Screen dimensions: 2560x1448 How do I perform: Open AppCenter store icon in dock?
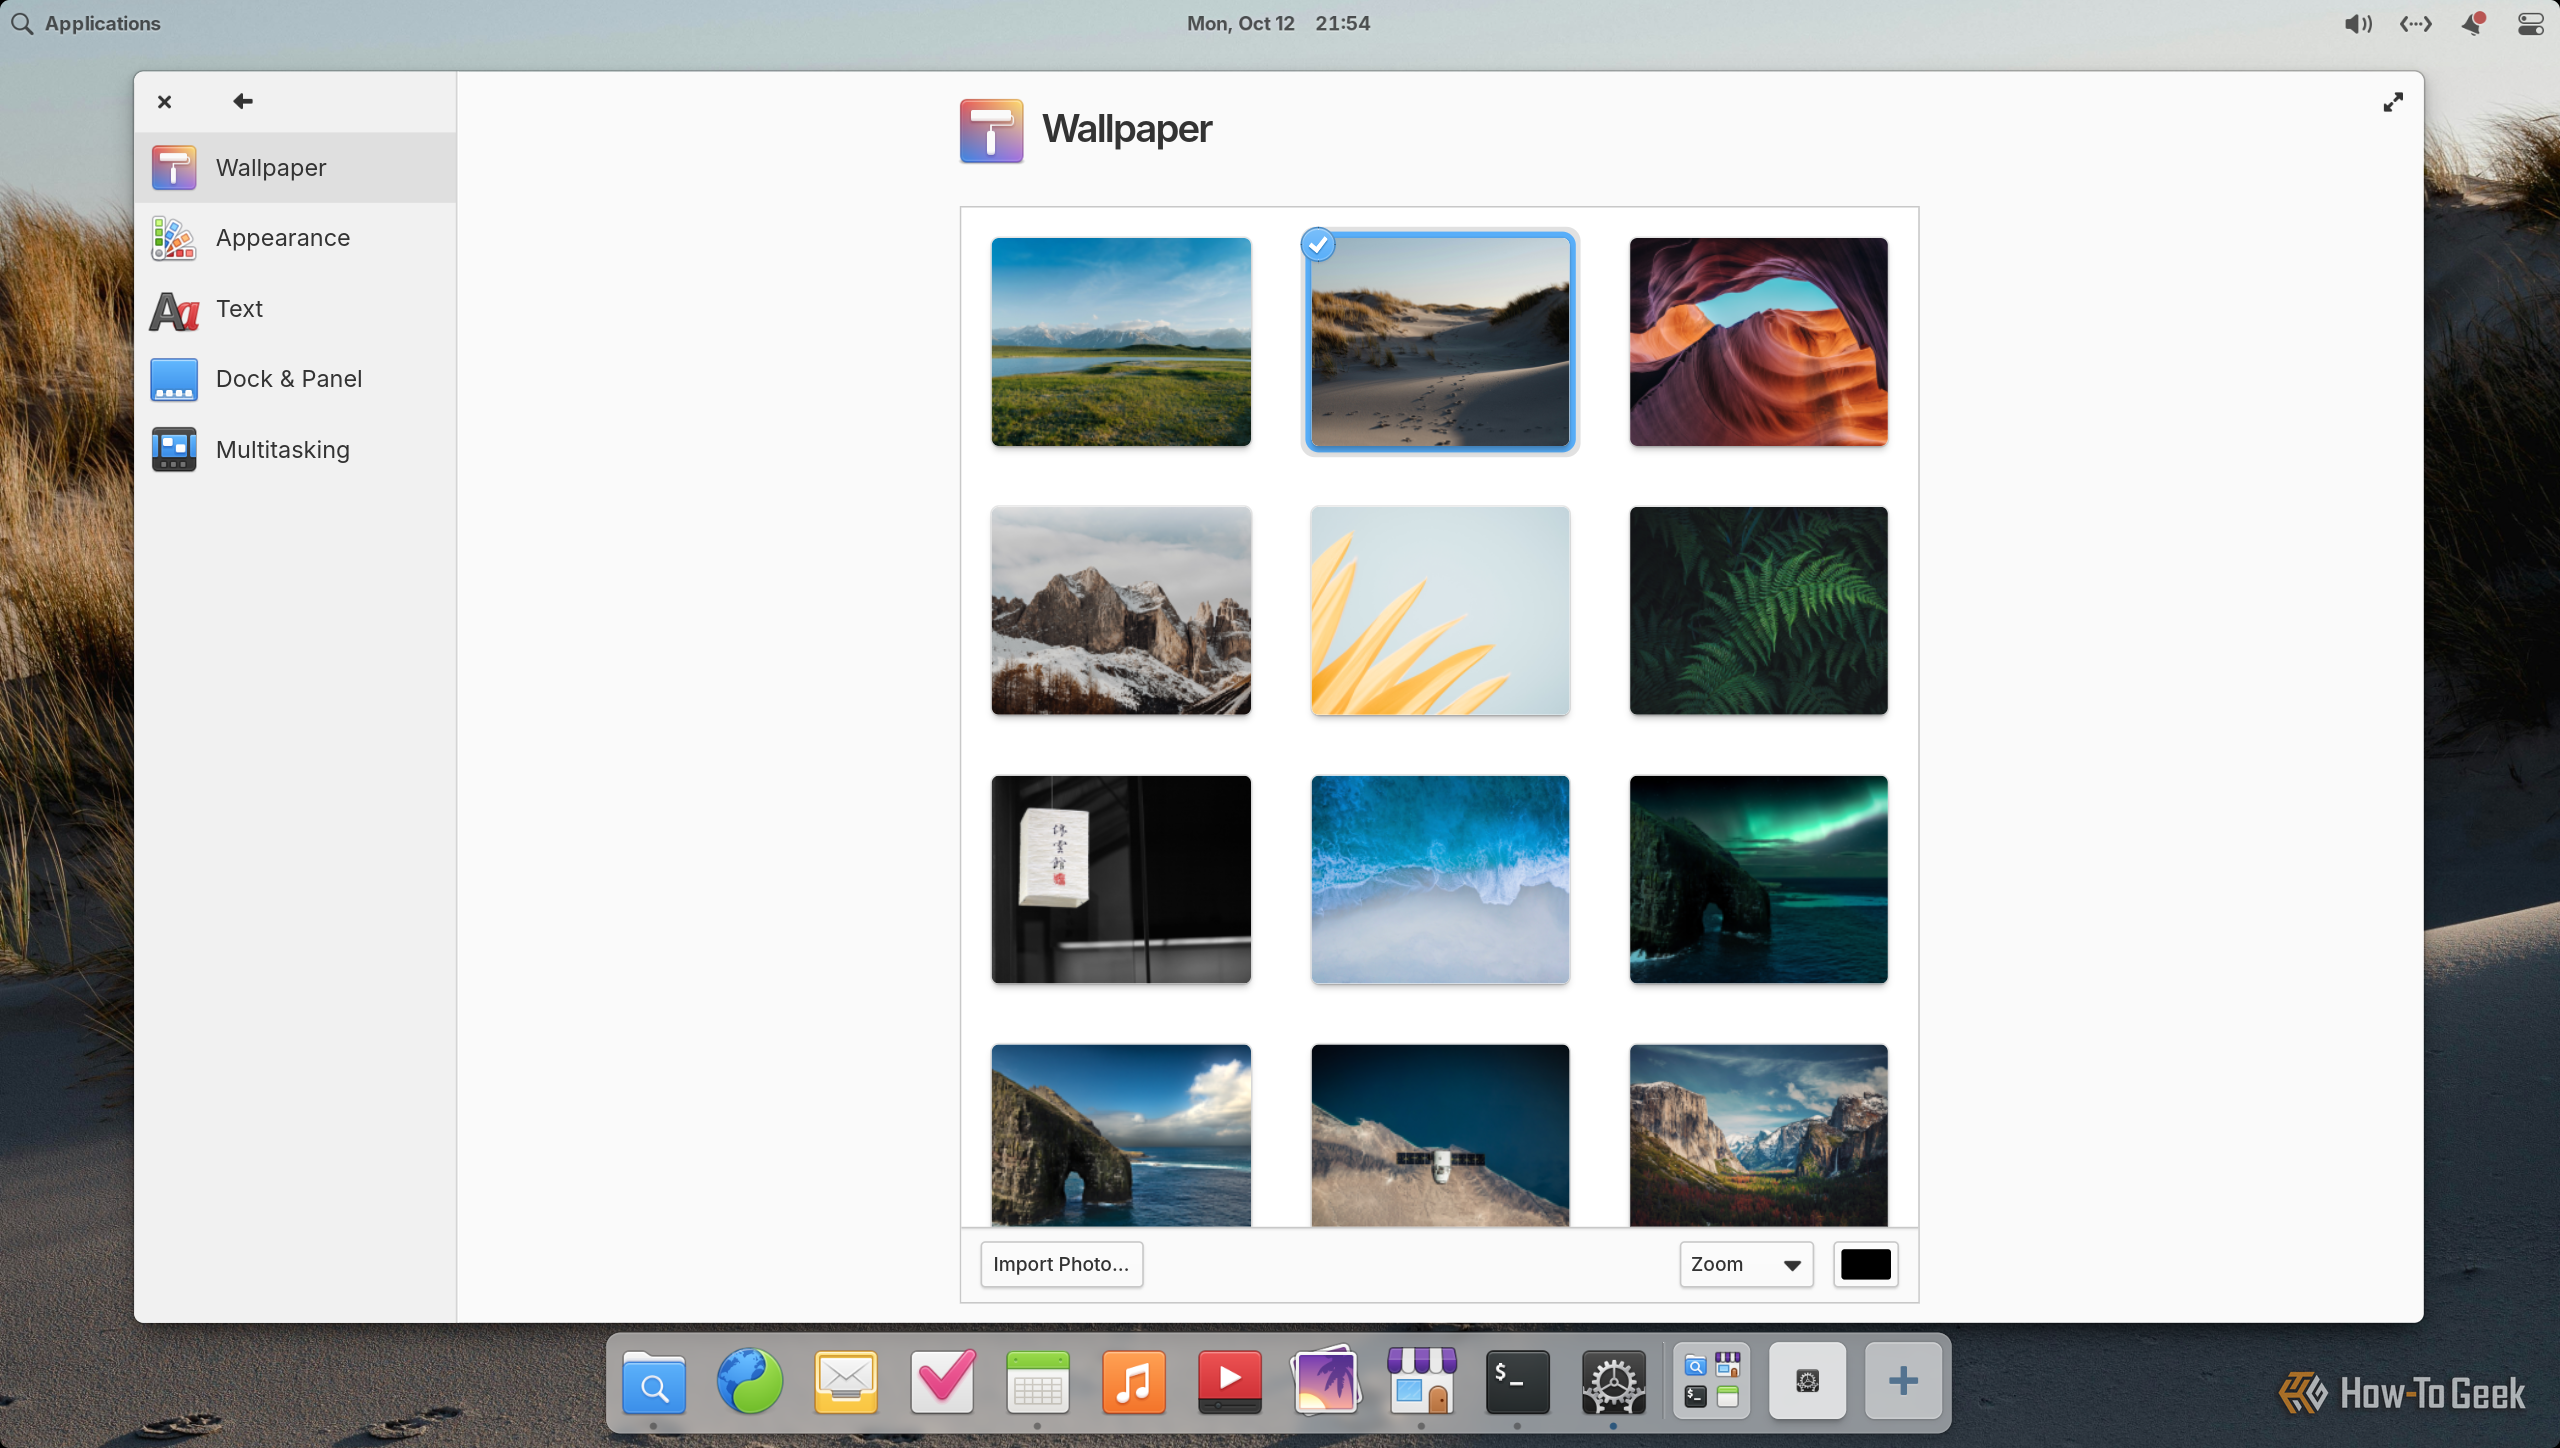(1422, 1382)
